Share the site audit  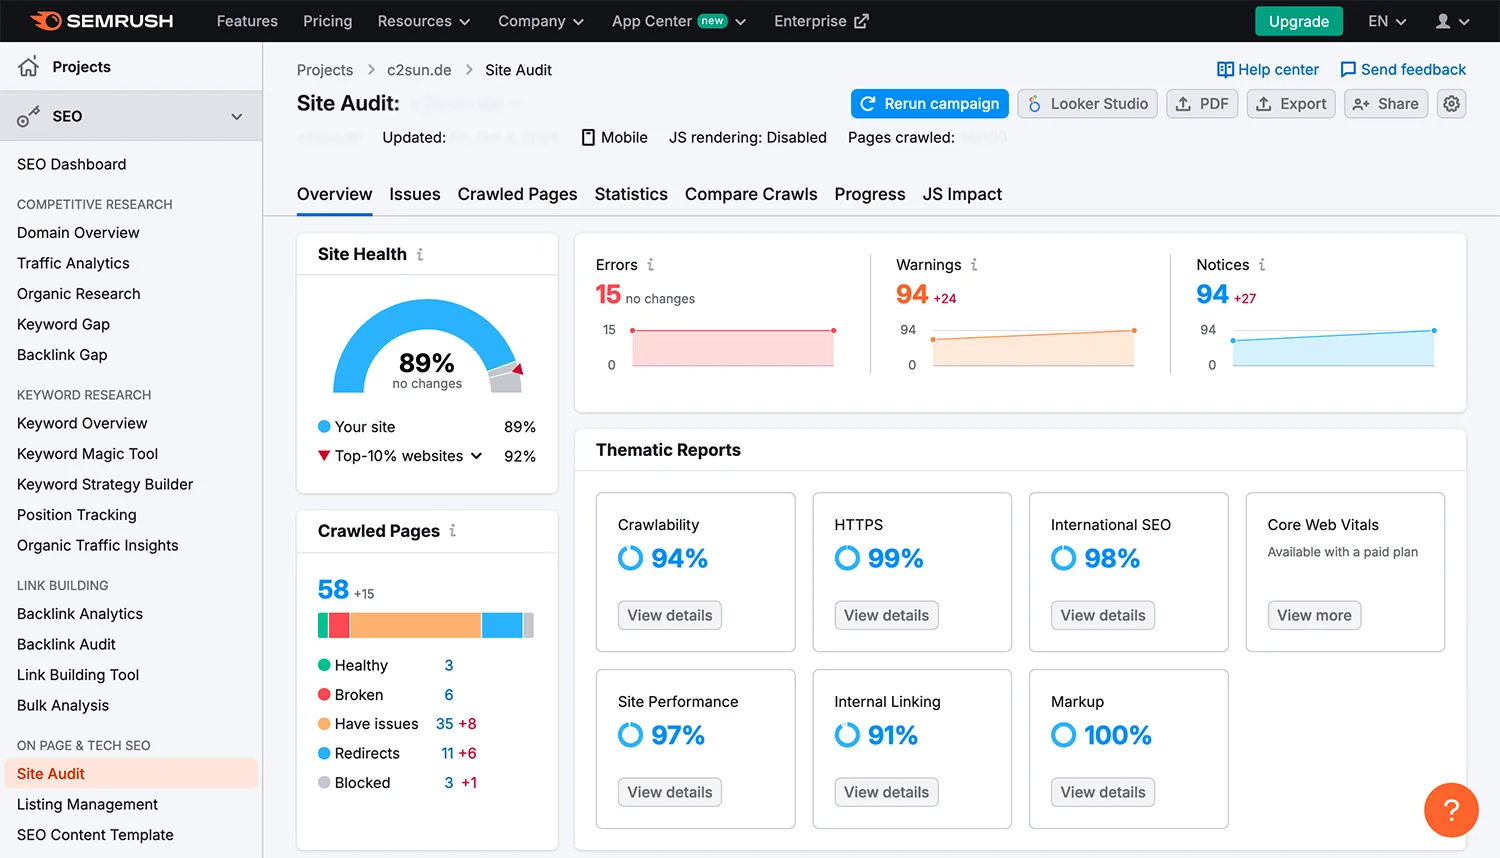coord(1385,104)
